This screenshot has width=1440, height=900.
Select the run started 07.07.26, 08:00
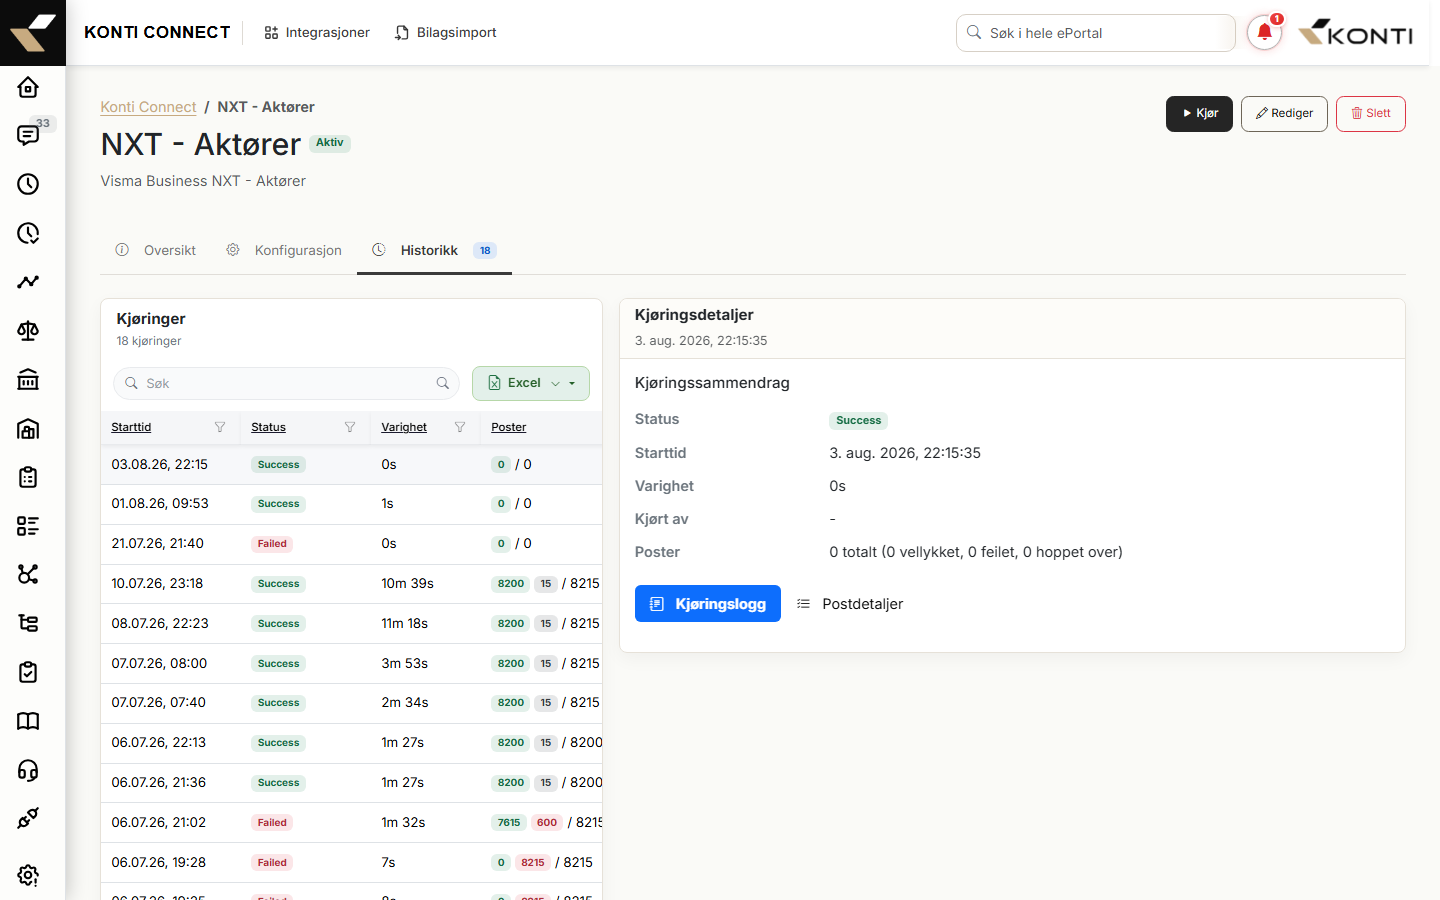click(x=351, y=664)
